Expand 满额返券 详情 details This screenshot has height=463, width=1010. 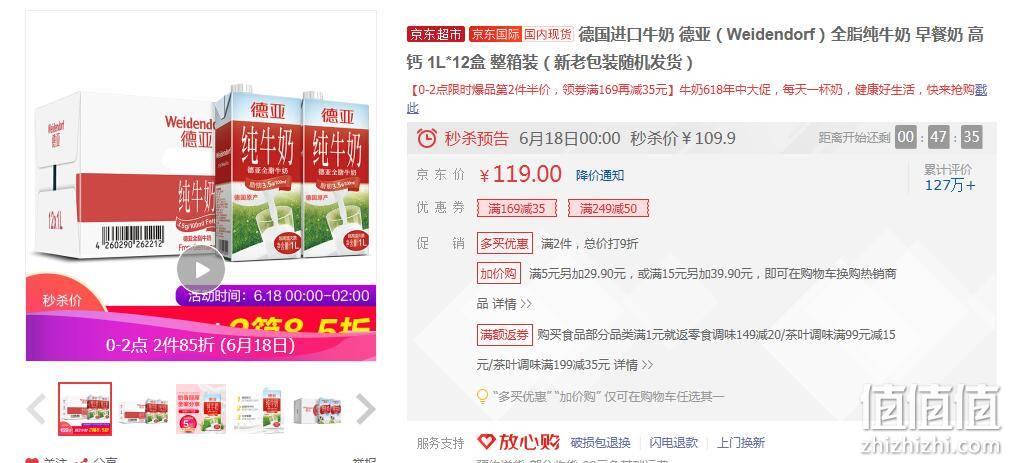tap(633, 364)
